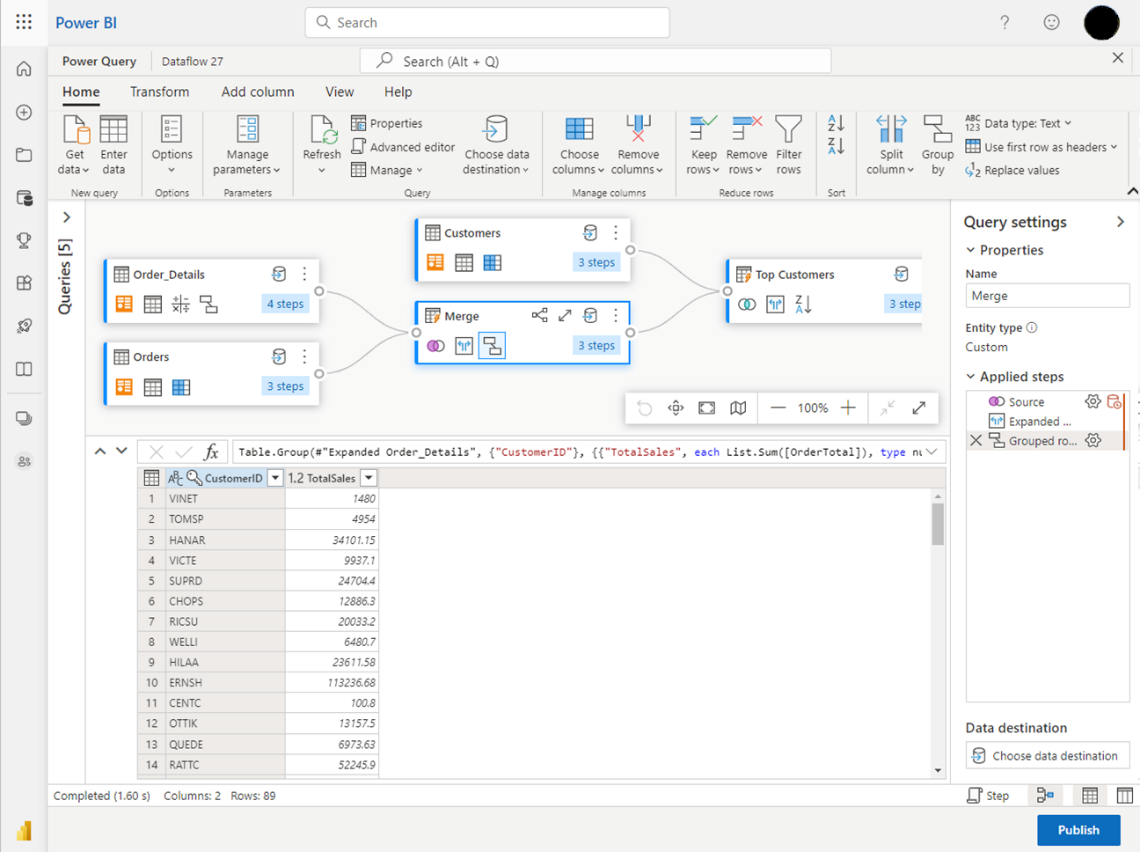Click the Power BI top Search box
Image resolution: width=1140 pixels, height=852 pixels.
(487, 23)
